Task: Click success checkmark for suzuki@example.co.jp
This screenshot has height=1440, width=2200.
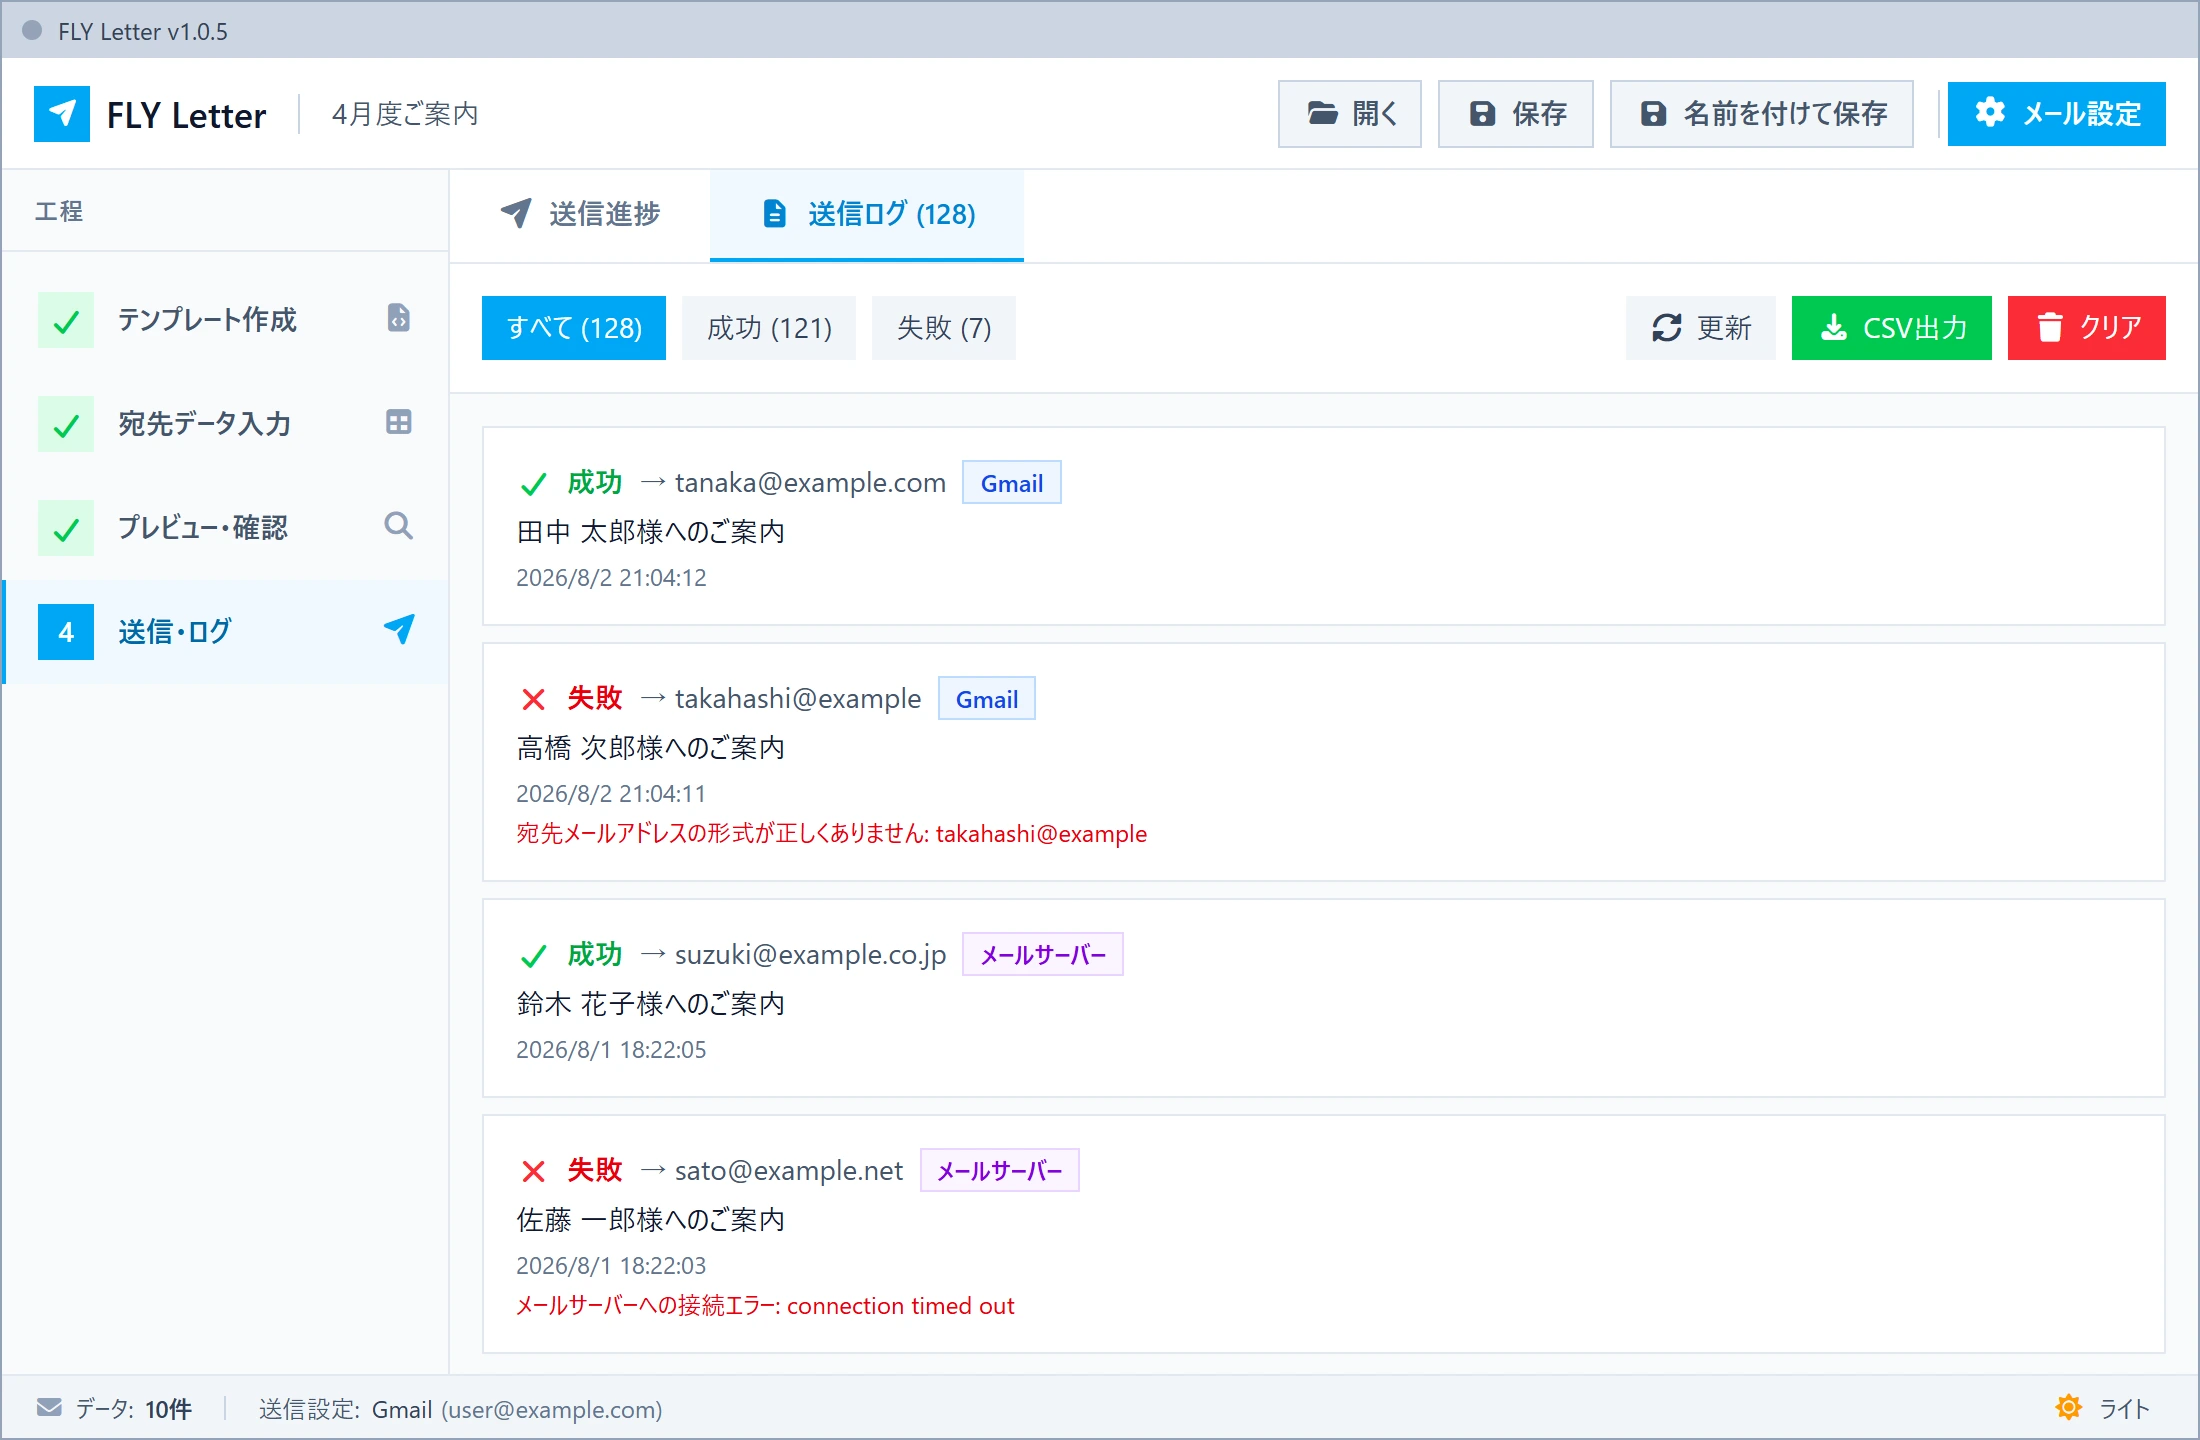Action: 533,956
